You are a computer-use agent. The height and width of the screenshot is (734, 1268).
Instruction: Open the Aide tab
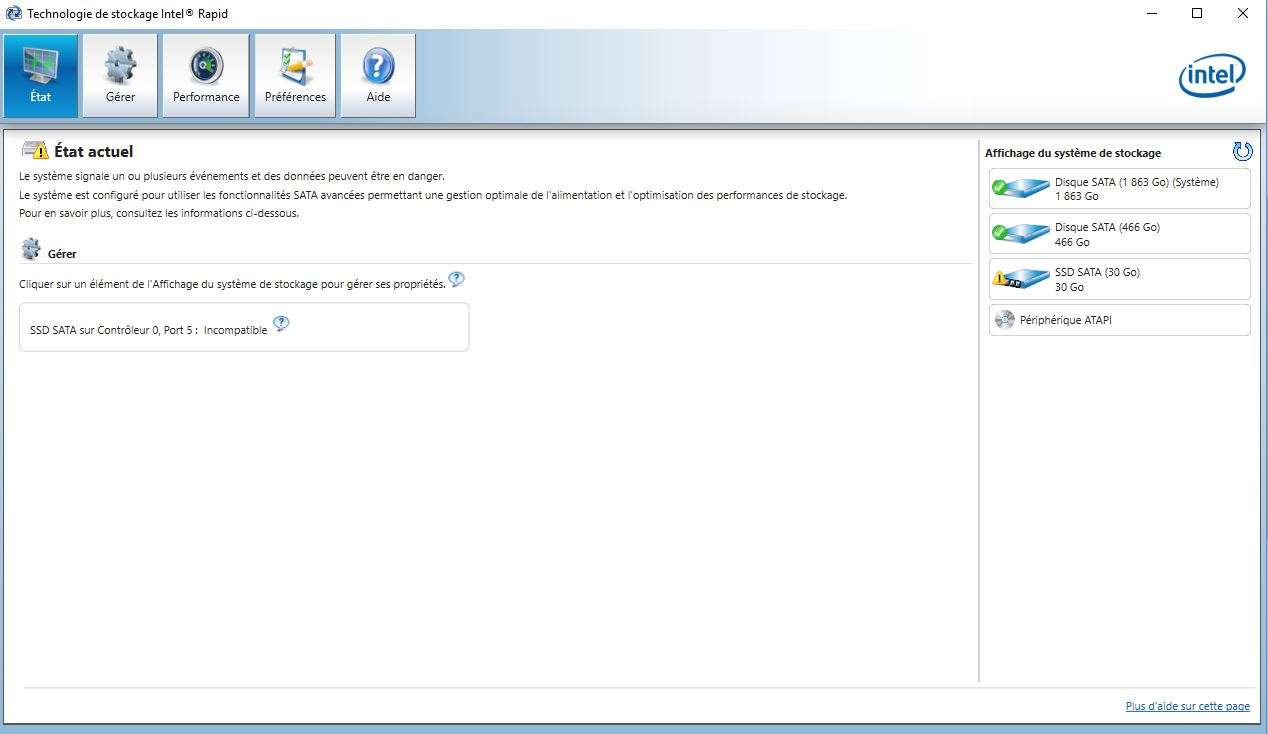point(378,76)
